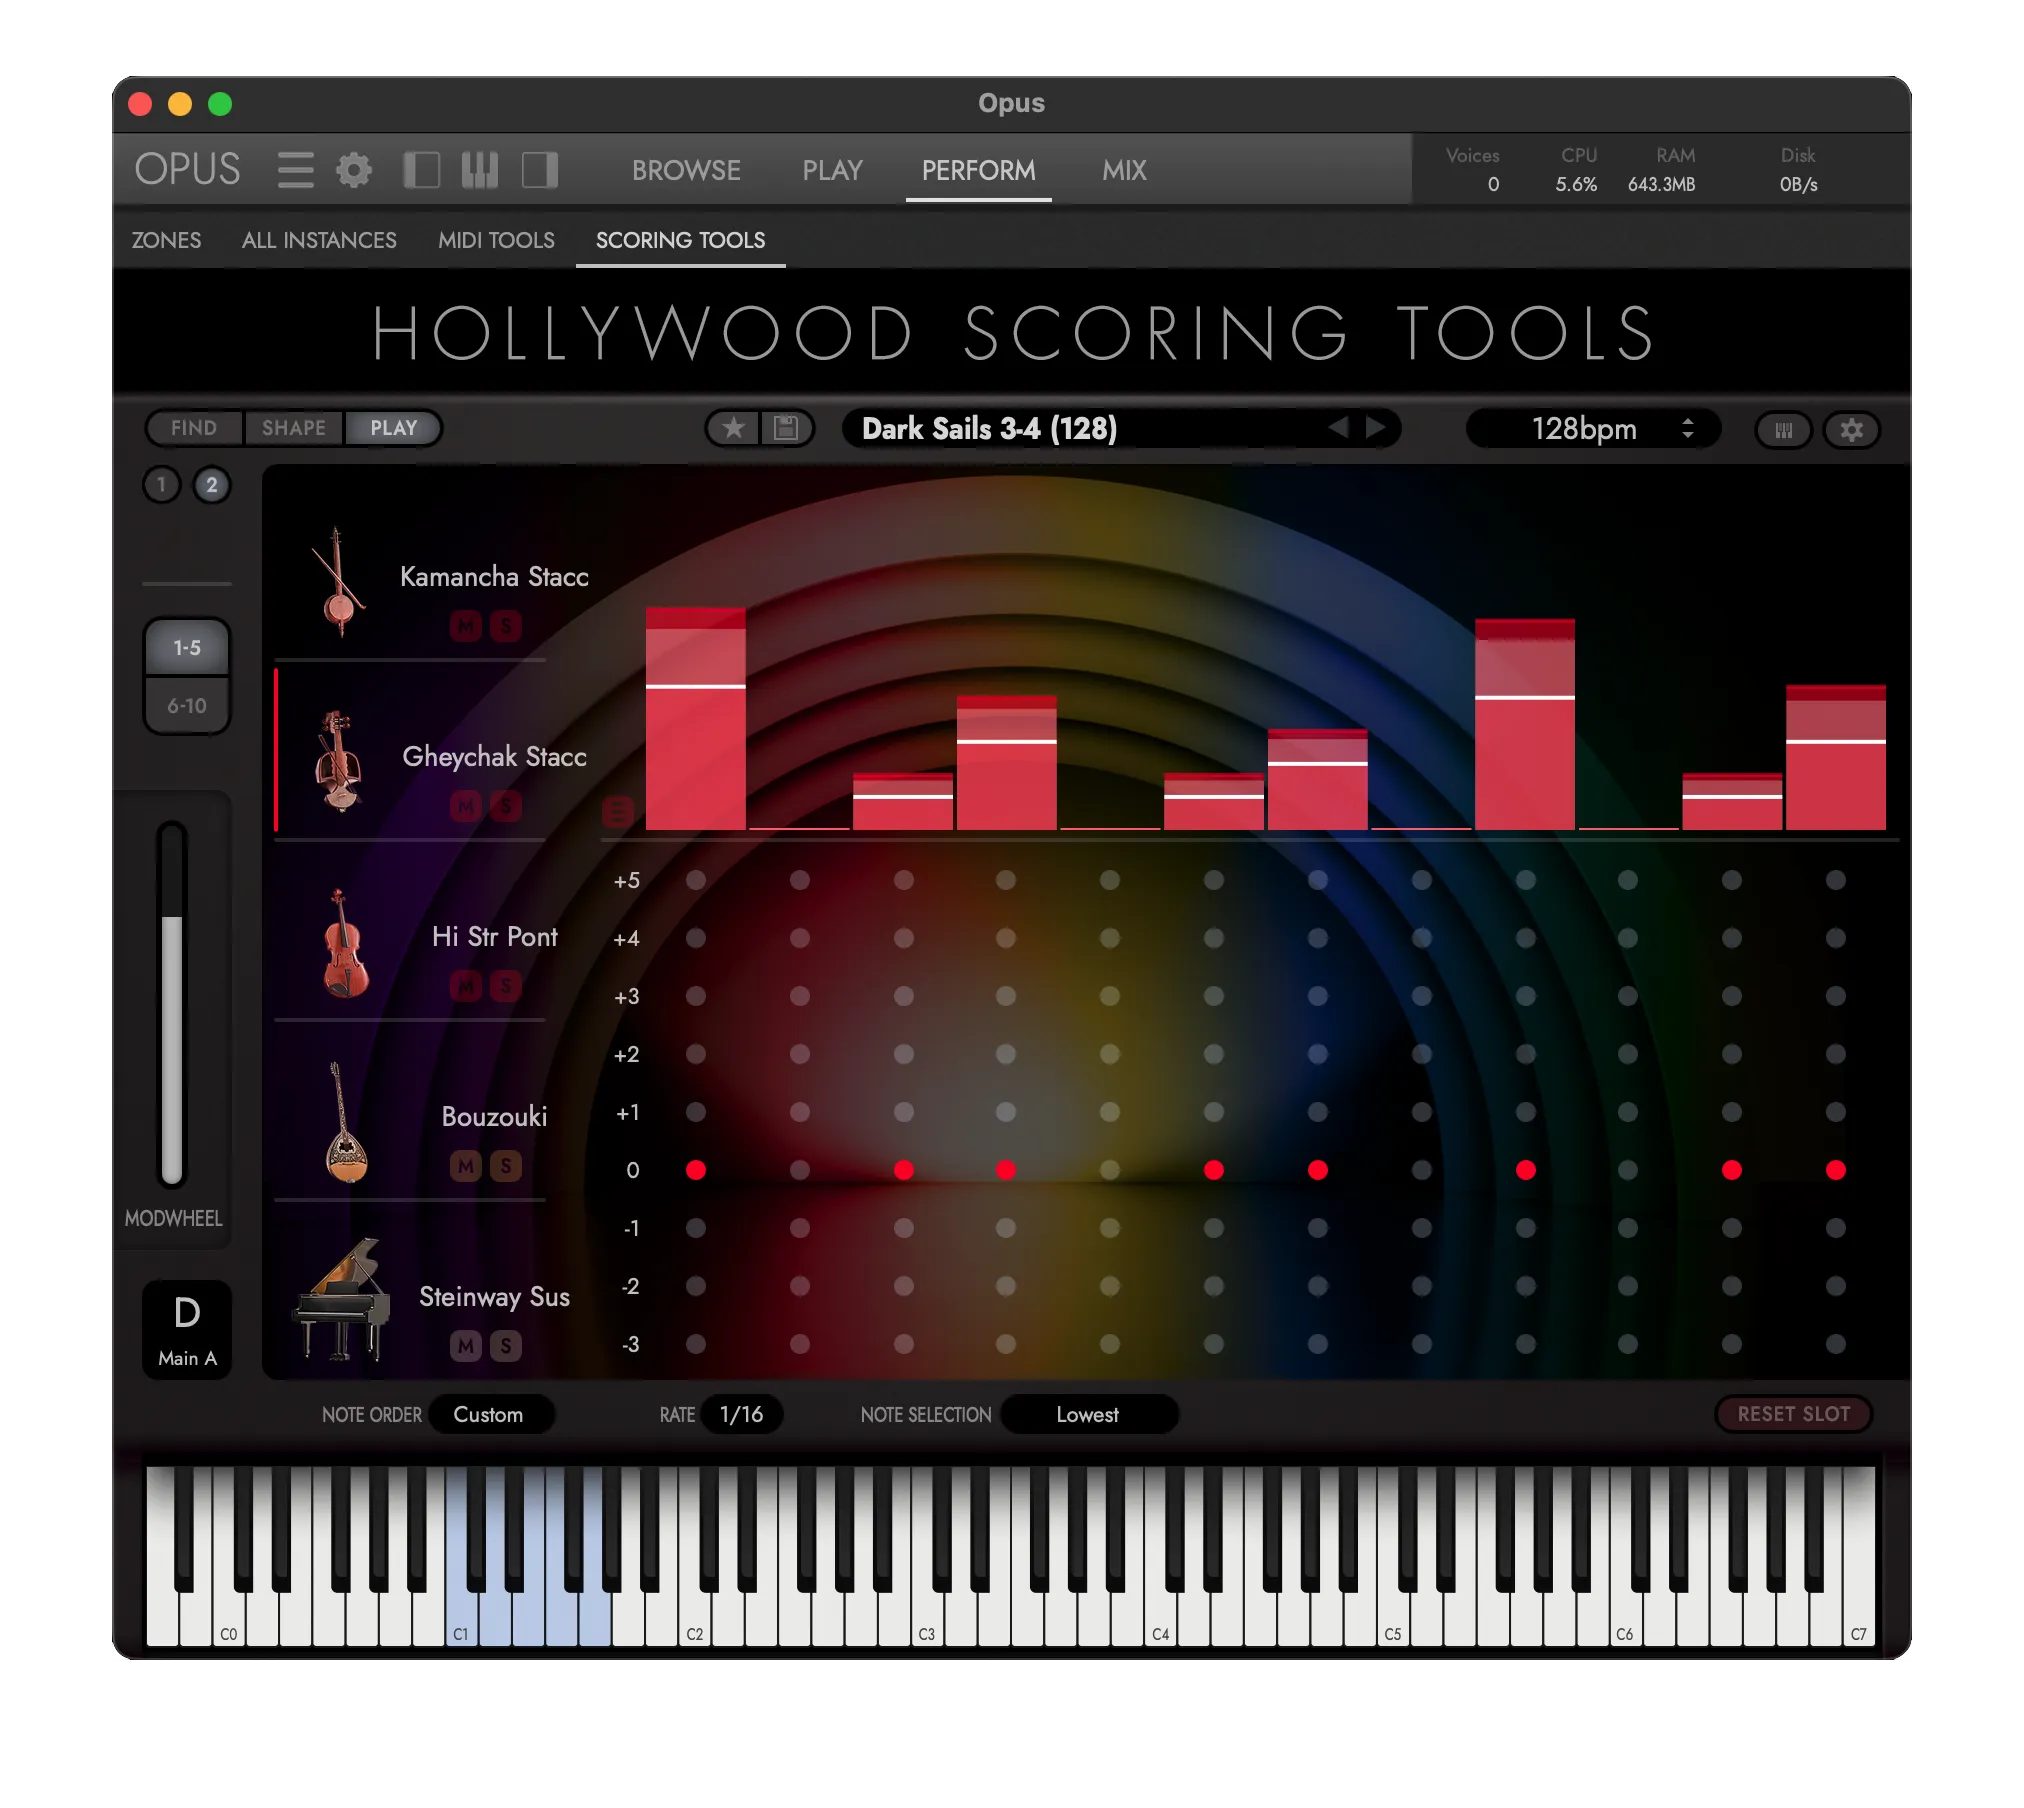The height and width of the screenshot is (1808, 2024).
Task: Toggle the keyboard piano view icon
Action: point(479,170)
